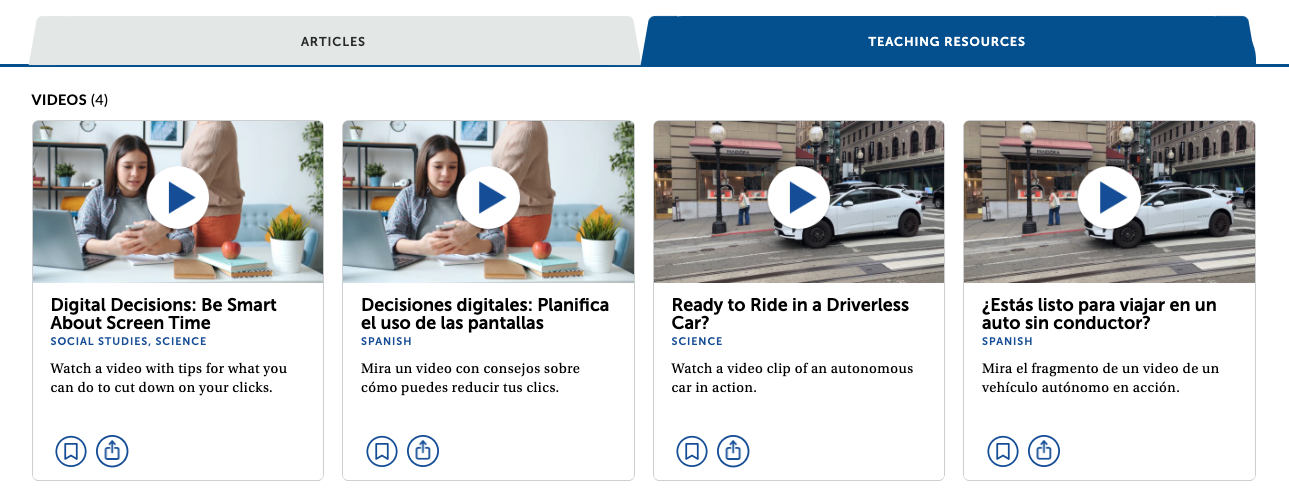
Task: Open the 'Decisiones digitales: Planifica el uso' title link
Action: pyautogui.click(x=484, y=314)
